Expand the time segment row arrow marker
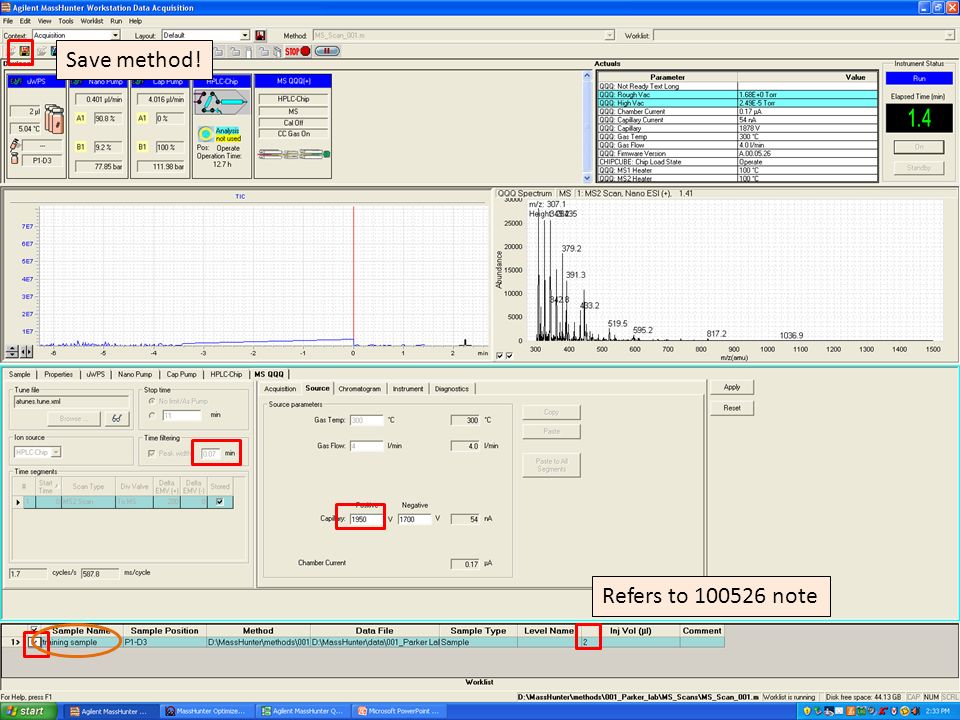This screenshot has height=720, width=960. 18,502
